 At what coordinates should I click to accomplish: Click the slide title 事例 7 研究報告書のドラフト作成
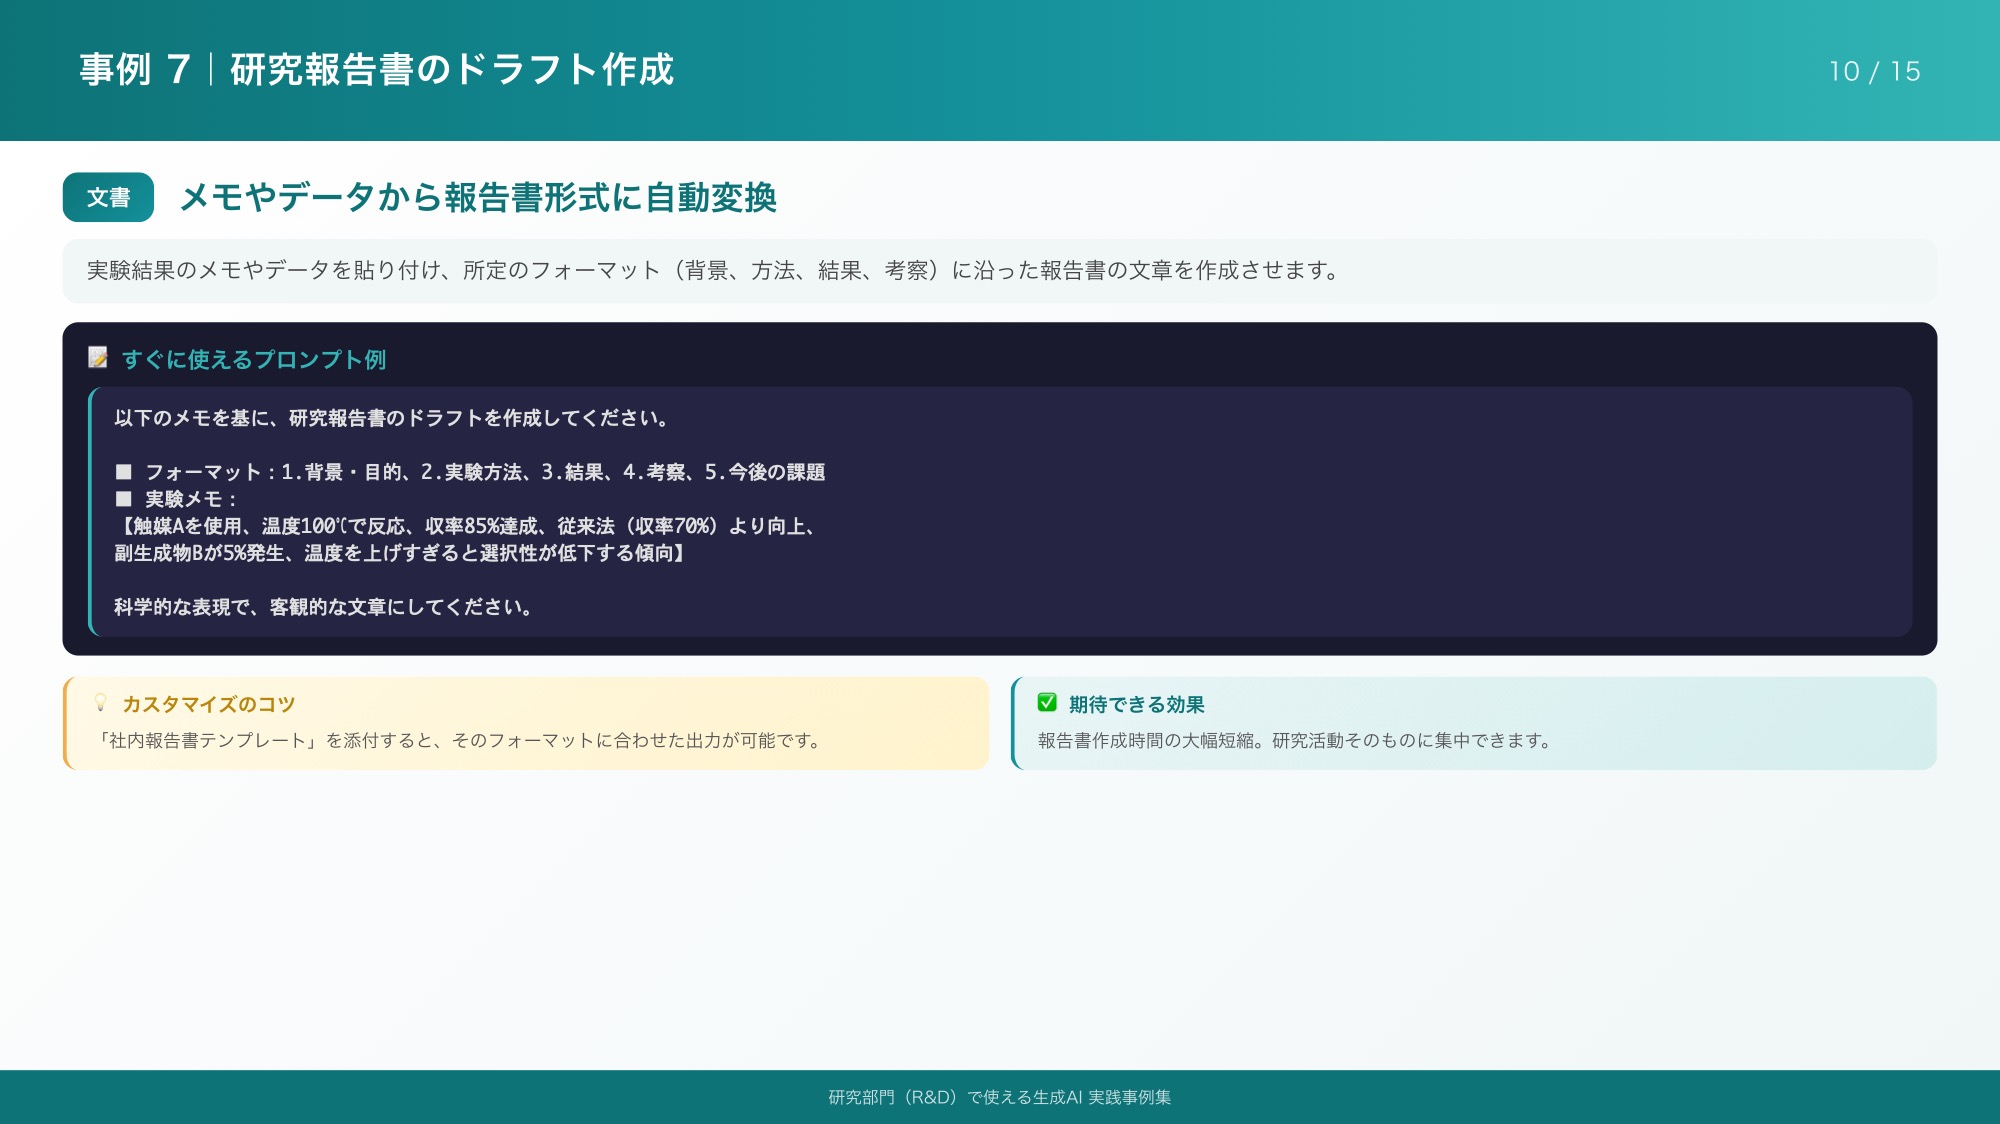click(x=376, y=70)
